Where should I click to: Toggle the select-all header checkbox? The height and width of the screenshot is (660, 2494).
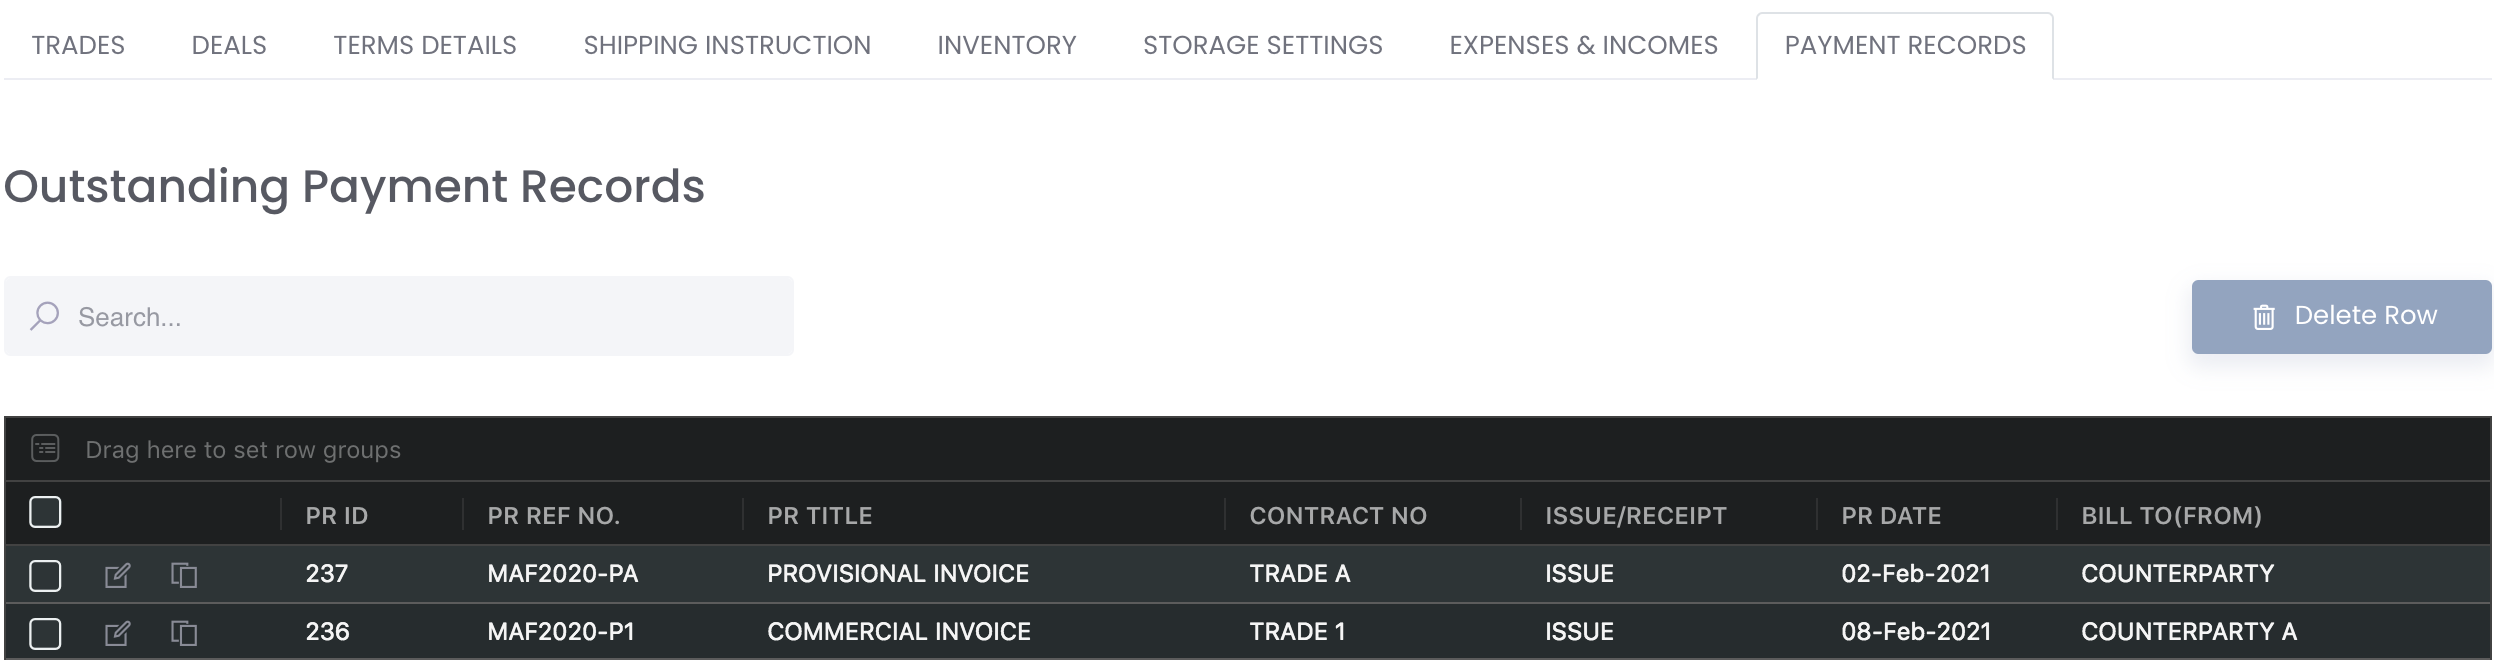pos(45,512)
